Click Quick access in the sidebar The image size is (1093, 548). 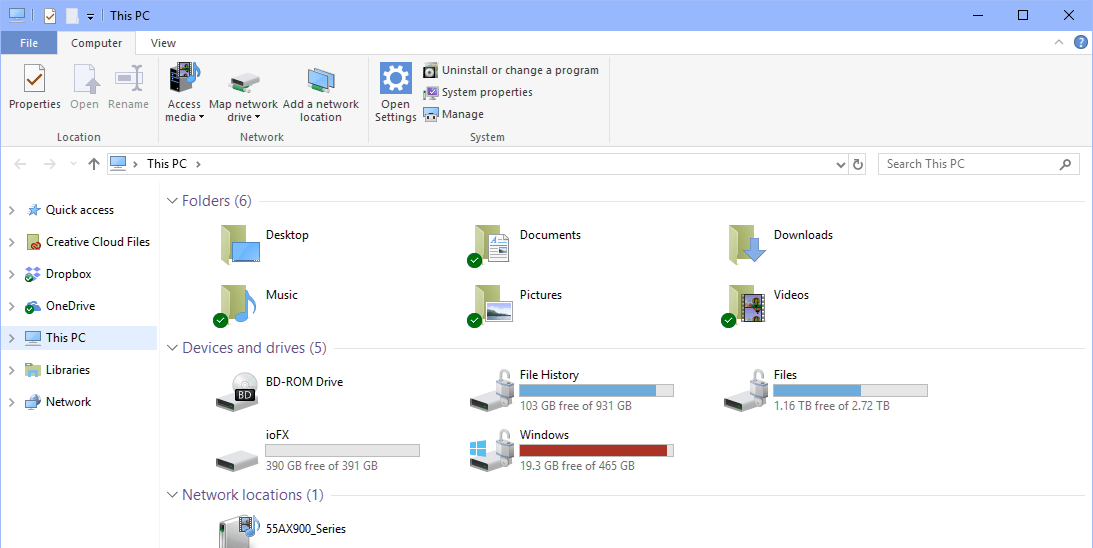79,210
